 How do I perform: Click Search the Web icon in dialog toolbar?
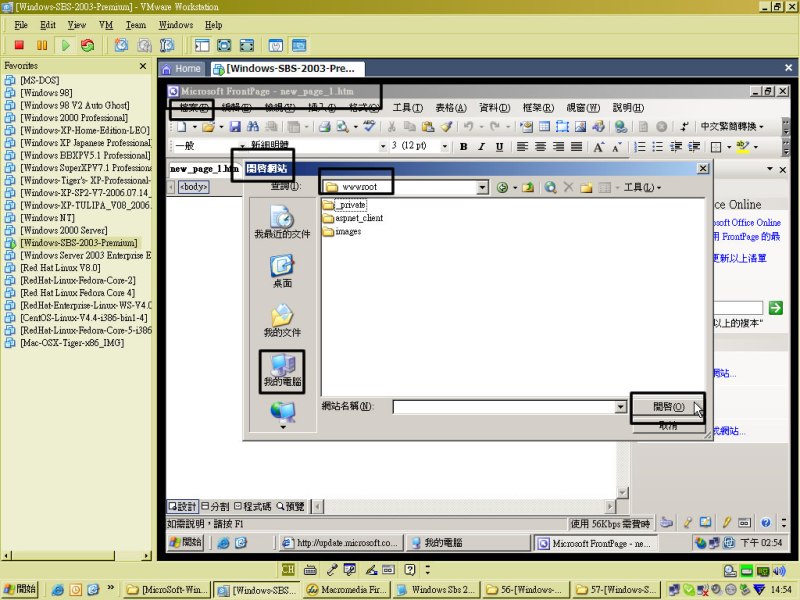coord(550,188)
